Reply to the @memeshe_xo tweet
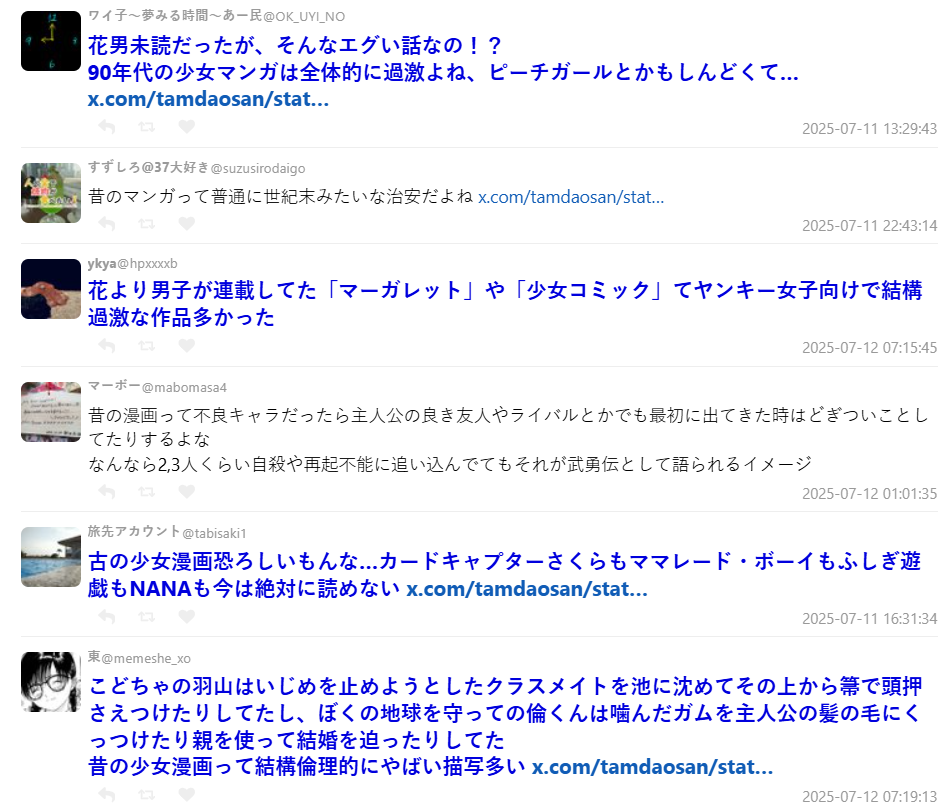This screenshot has width=943, height=809. pos(107,794)
